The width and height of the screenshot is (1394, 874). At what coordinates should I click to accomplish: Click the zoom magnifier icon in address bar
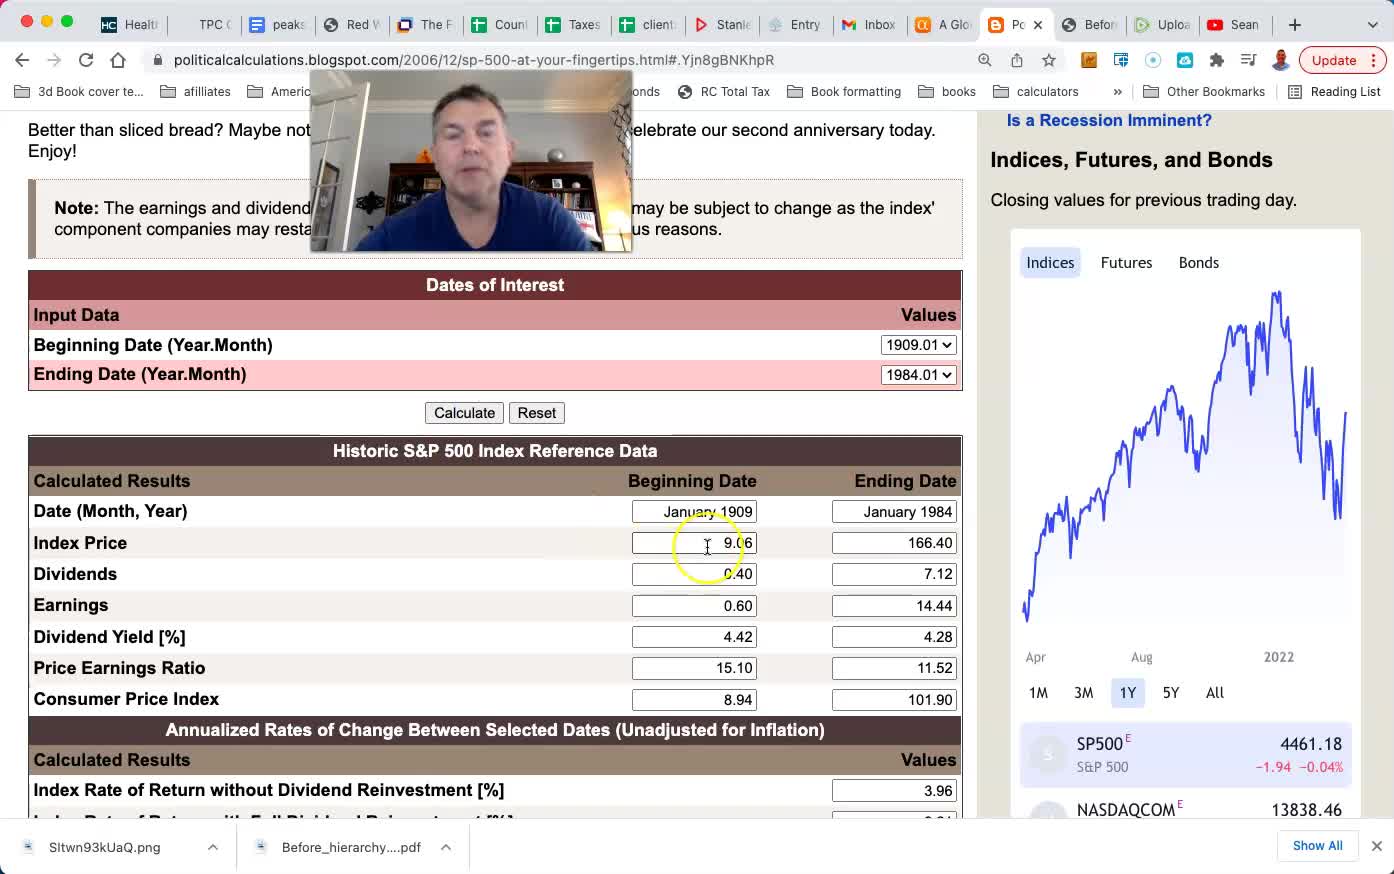[985, 60]
